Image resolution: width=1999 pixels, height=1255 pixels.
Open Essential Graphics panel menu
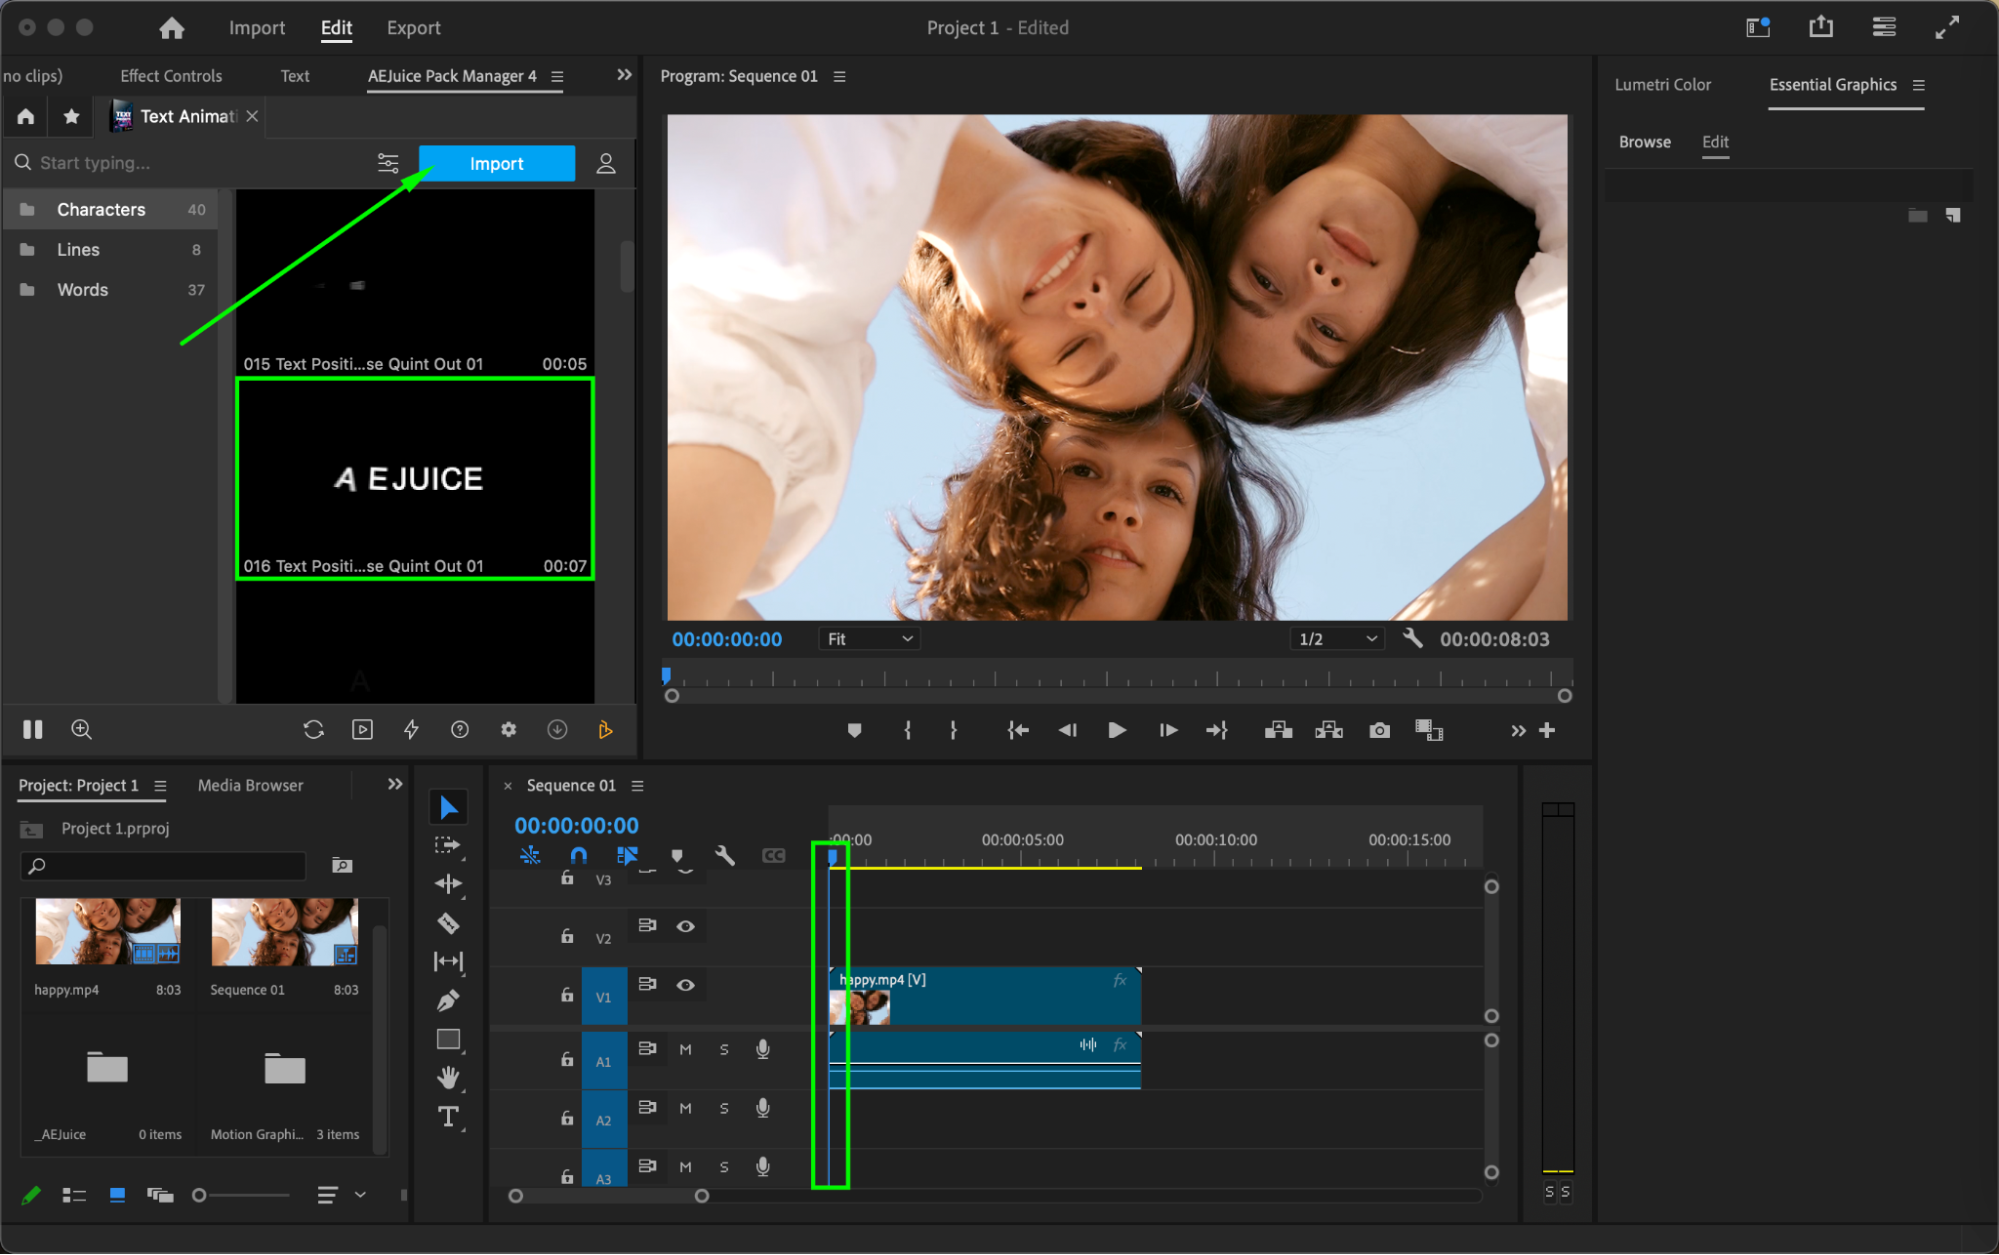pyautogui.click(x=1918, y=85)
